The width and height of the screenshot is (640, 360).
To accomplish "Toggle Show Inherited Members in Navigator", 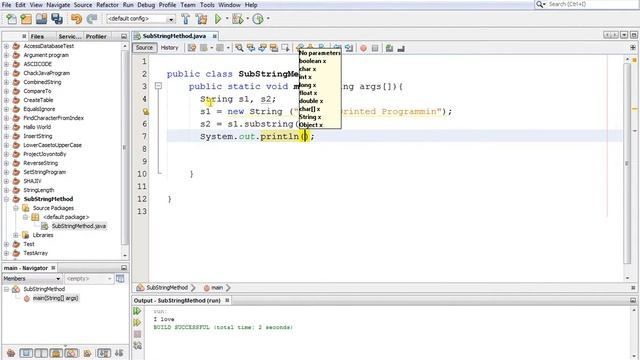I will click(x=11, y=353).
